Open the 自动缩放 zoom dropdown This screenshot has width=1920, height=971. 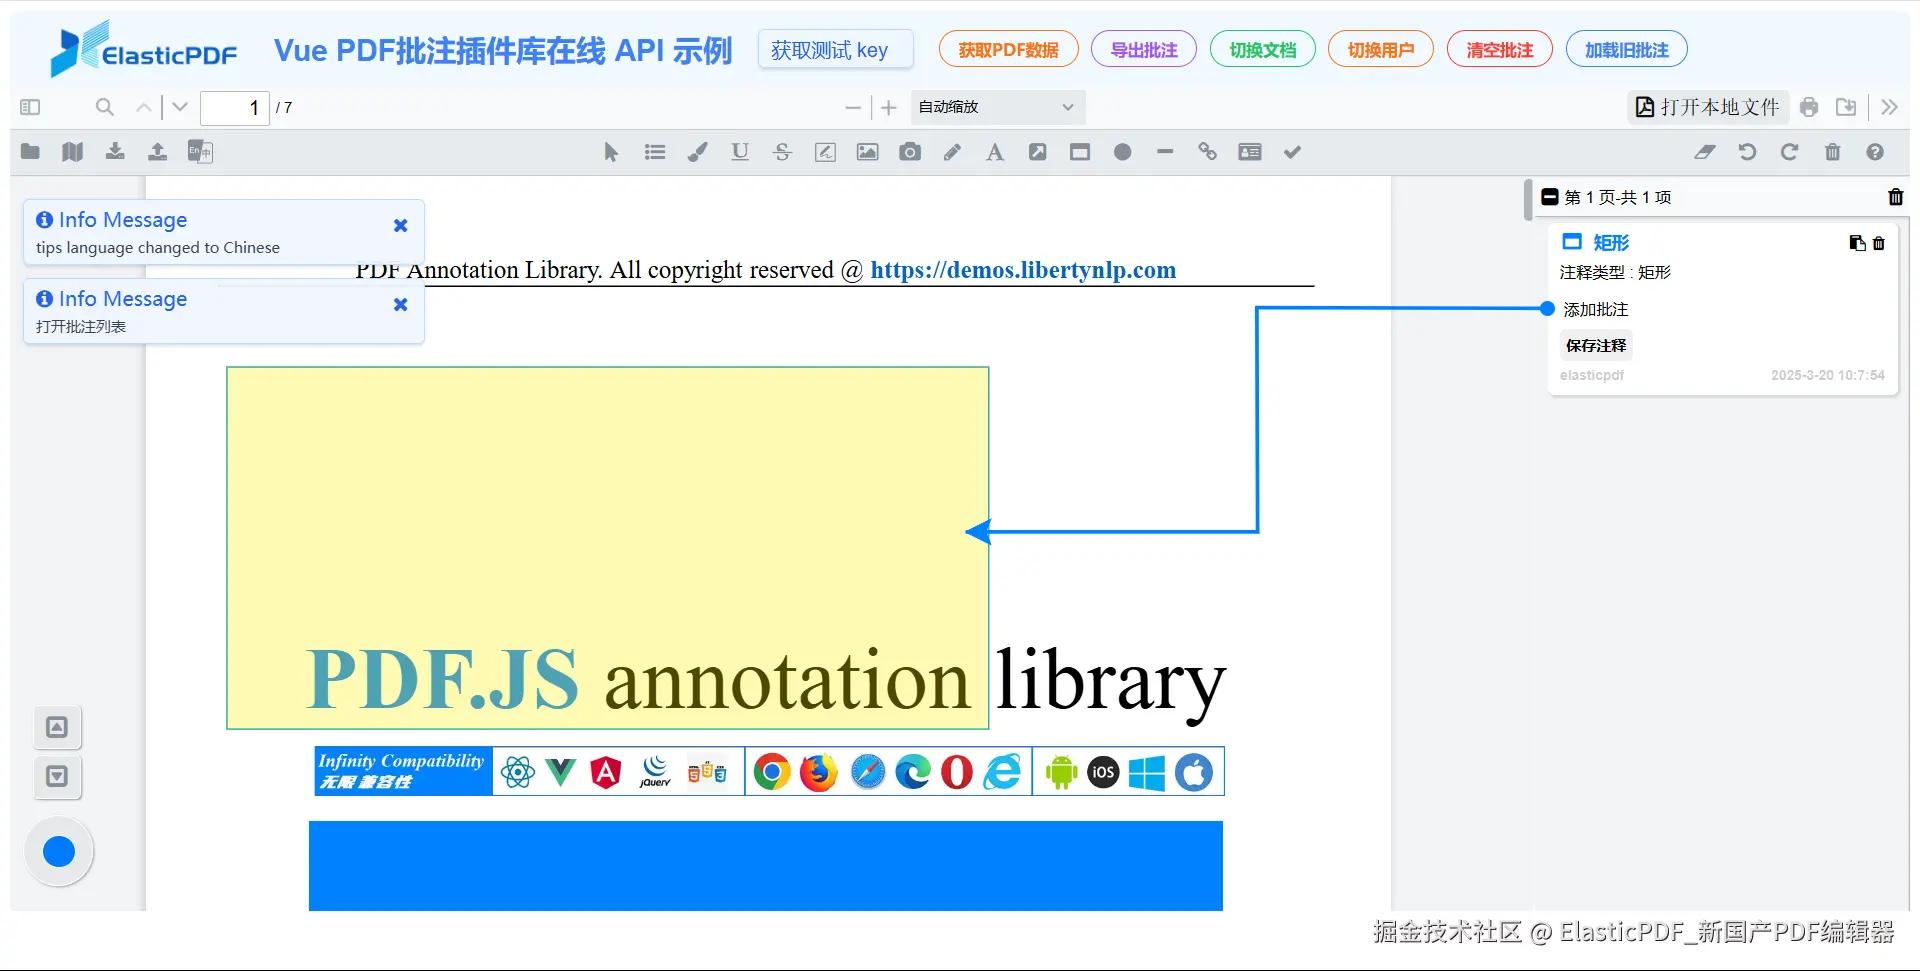click(996, 107)
